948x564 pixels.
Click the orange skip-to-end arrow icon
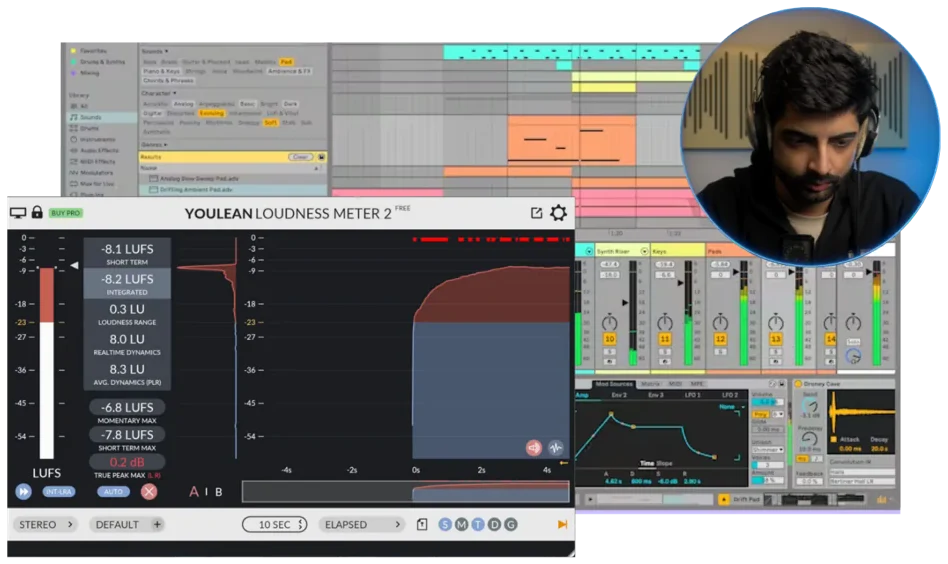(562, 524)
